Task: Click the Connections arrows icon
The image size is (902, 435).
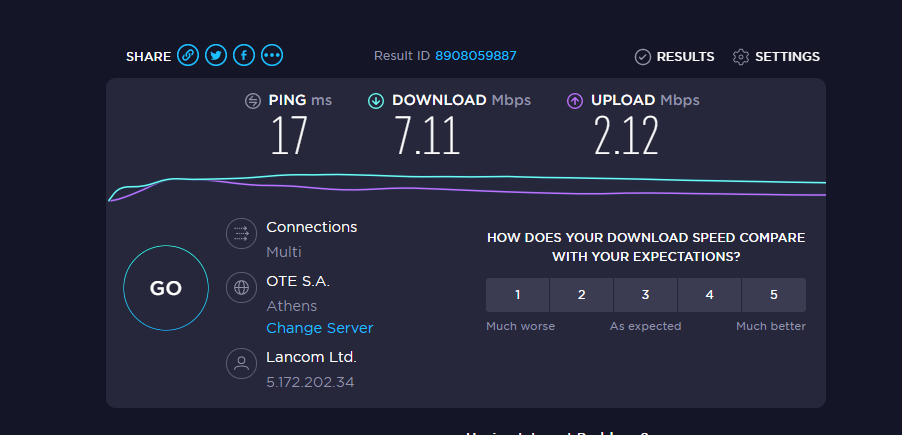Action: [x=241, y=233]
